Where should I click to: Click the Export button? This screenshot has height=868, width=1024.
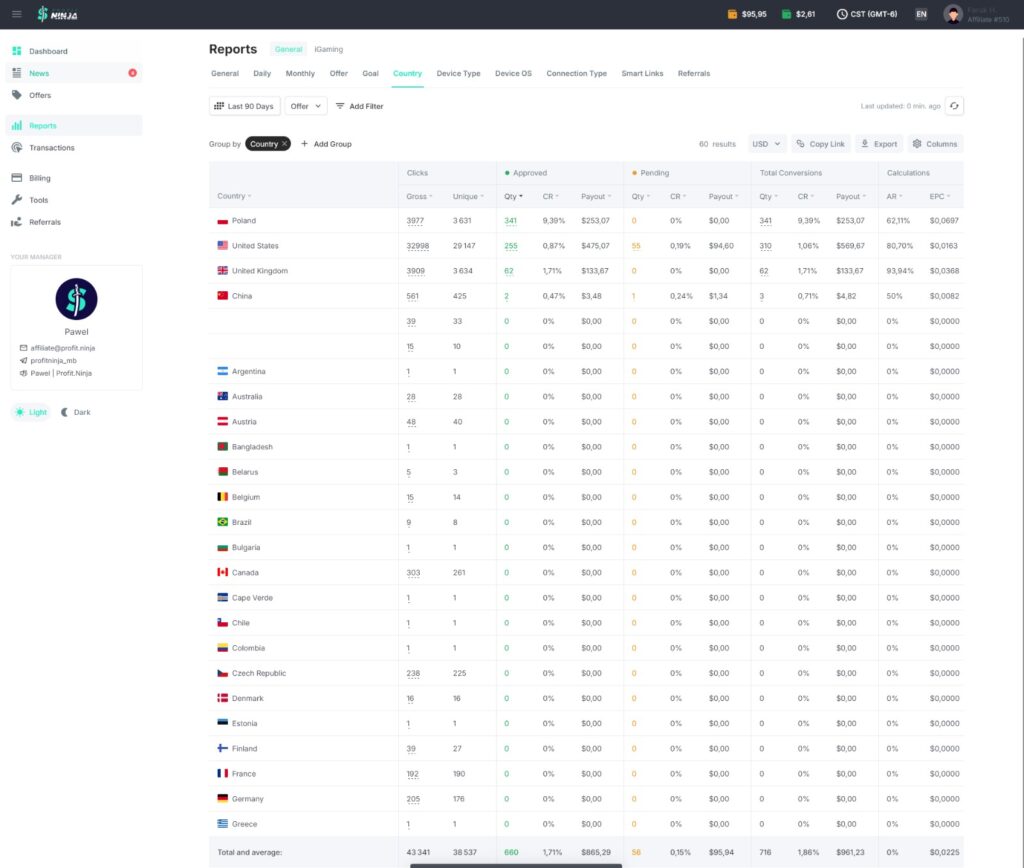click(x=879, y=144)
